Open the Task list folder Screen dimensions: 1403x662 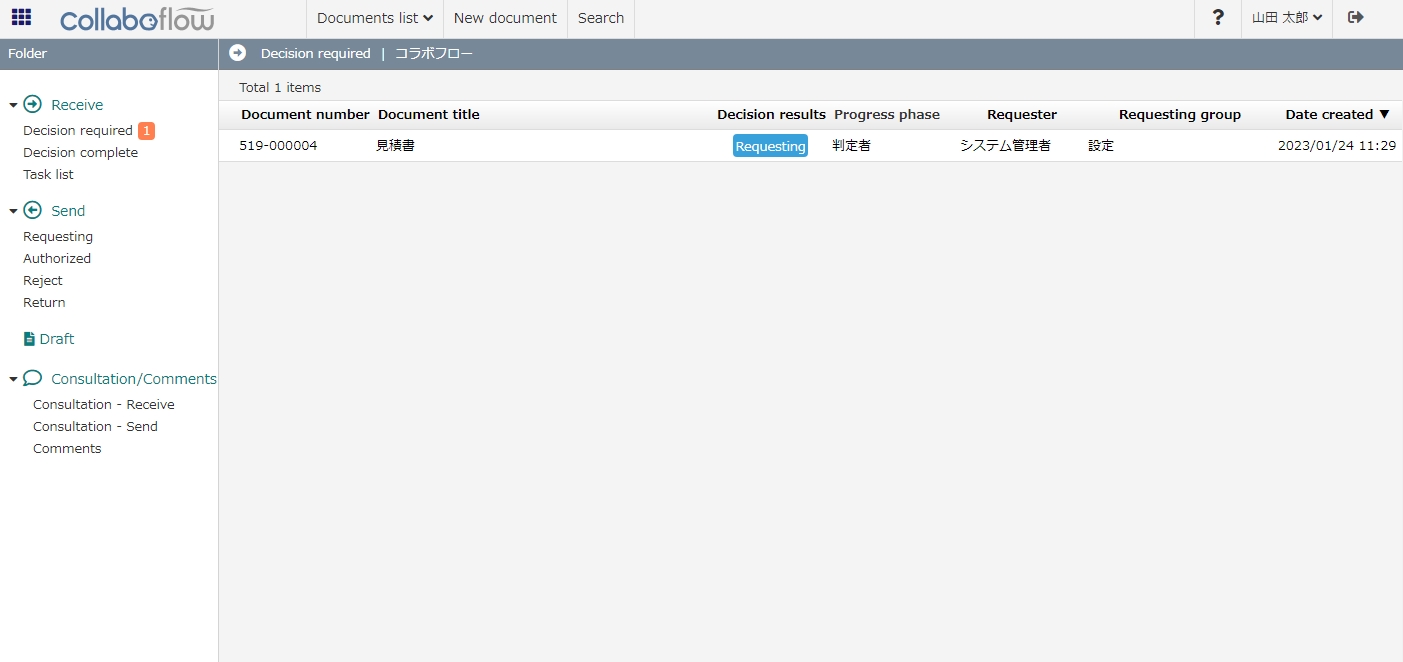(48, 175)
